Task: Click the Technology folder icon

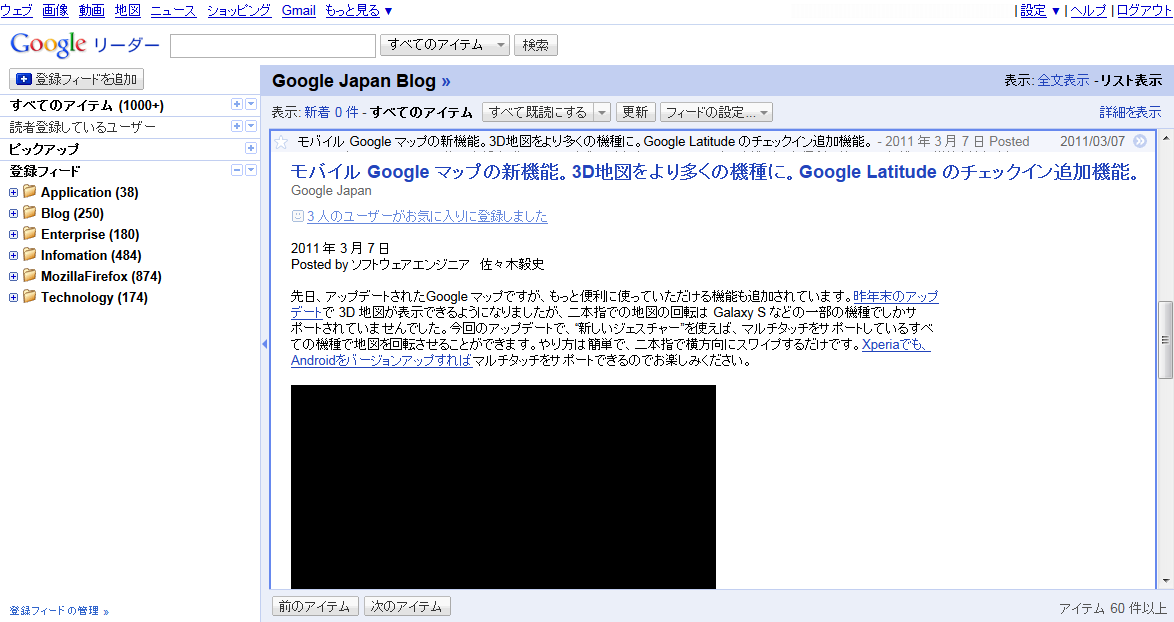Action: coord(30,296)
